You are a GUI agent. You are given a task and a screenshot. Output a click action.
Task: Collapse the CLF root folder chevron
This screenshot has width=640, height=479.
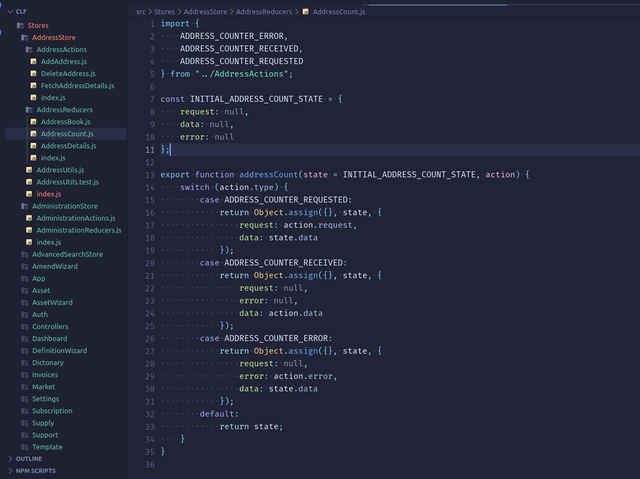pos(9,11)
